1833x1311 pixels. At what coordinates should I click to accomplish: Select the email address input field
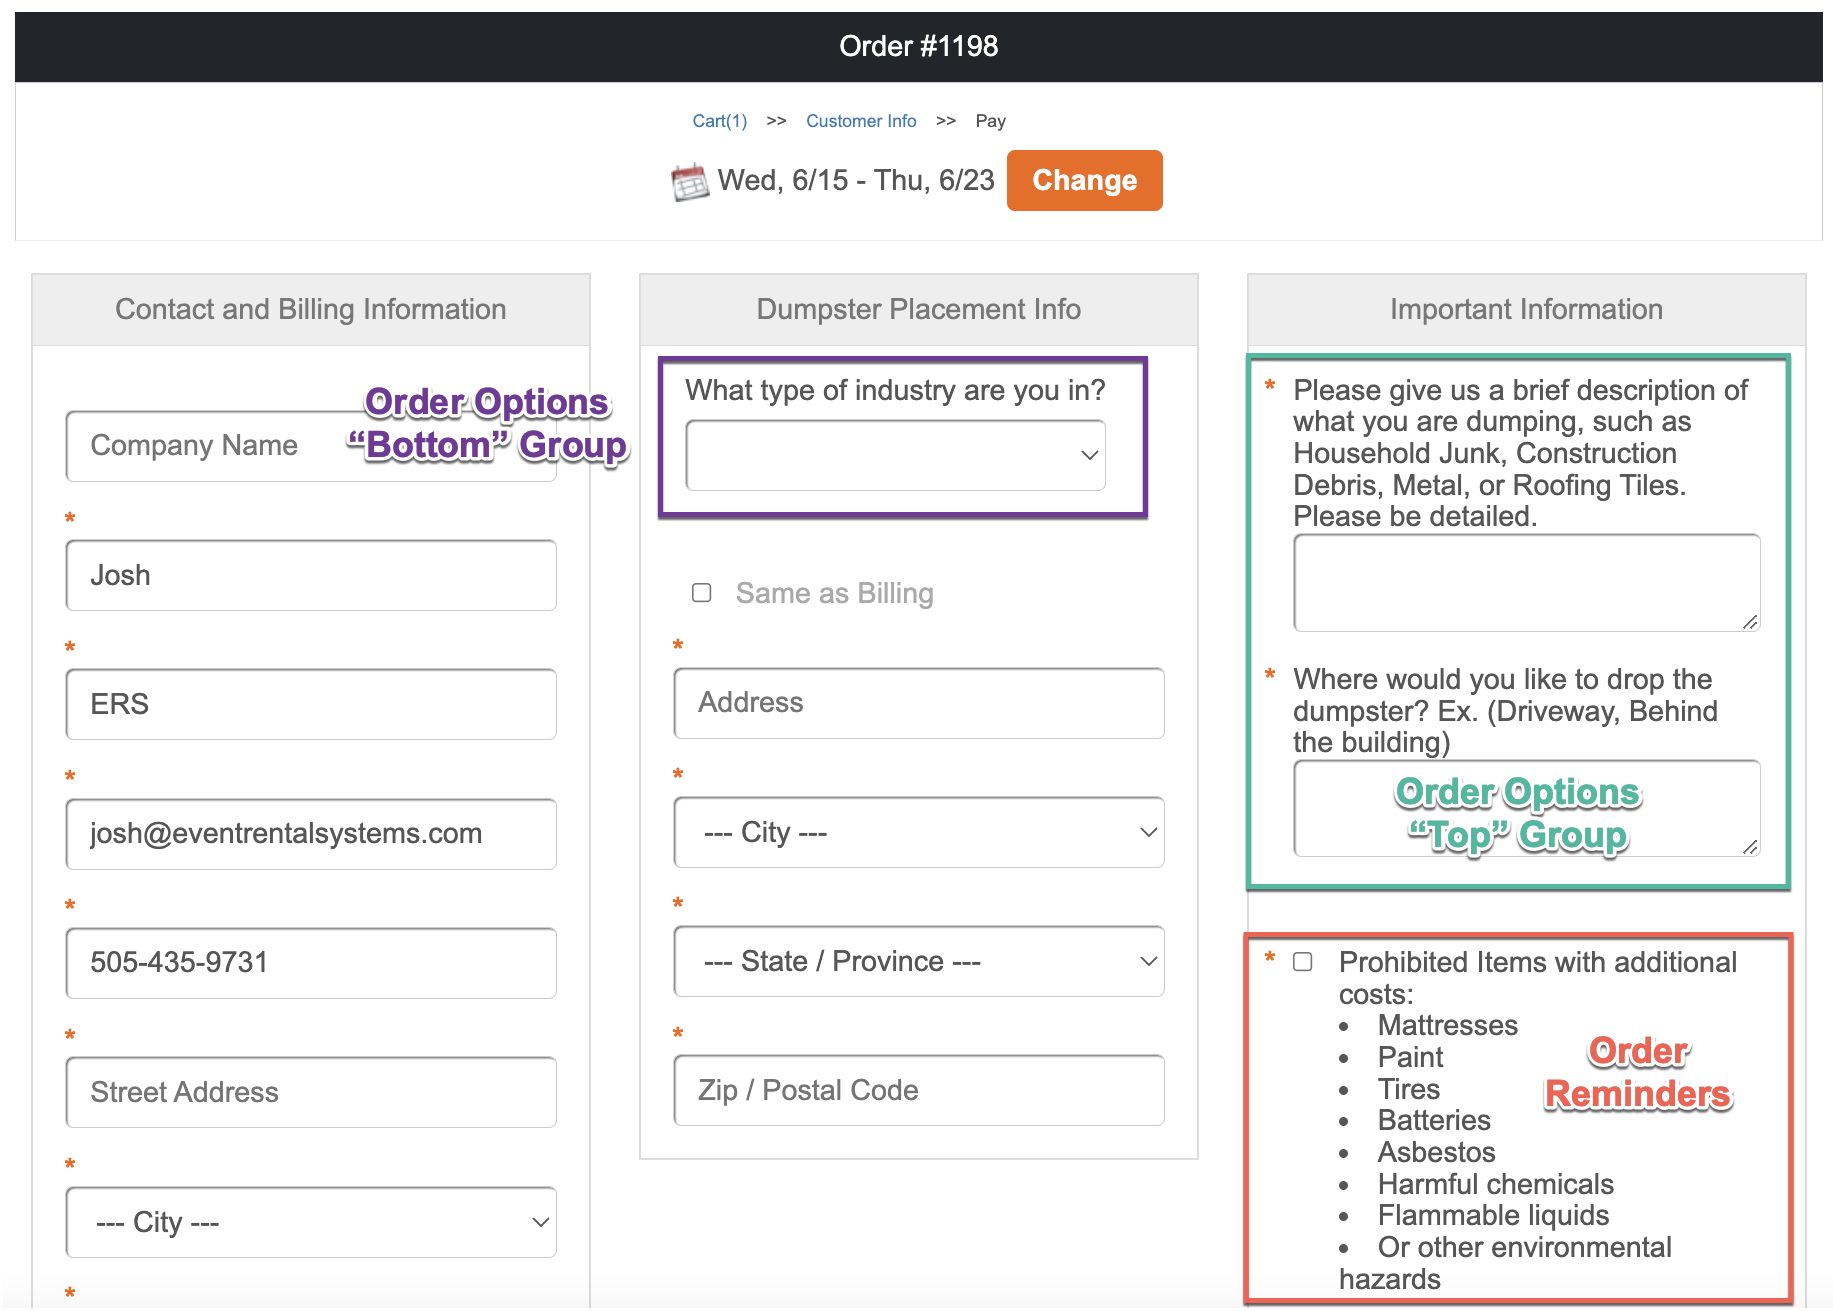310,834
